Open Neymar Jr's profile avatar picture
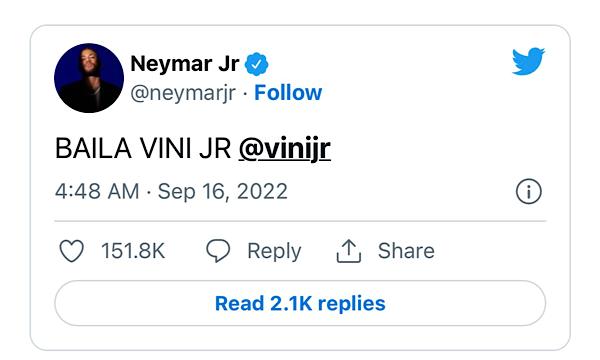Viewport: 600px width, 360px height. click(89, 78)
